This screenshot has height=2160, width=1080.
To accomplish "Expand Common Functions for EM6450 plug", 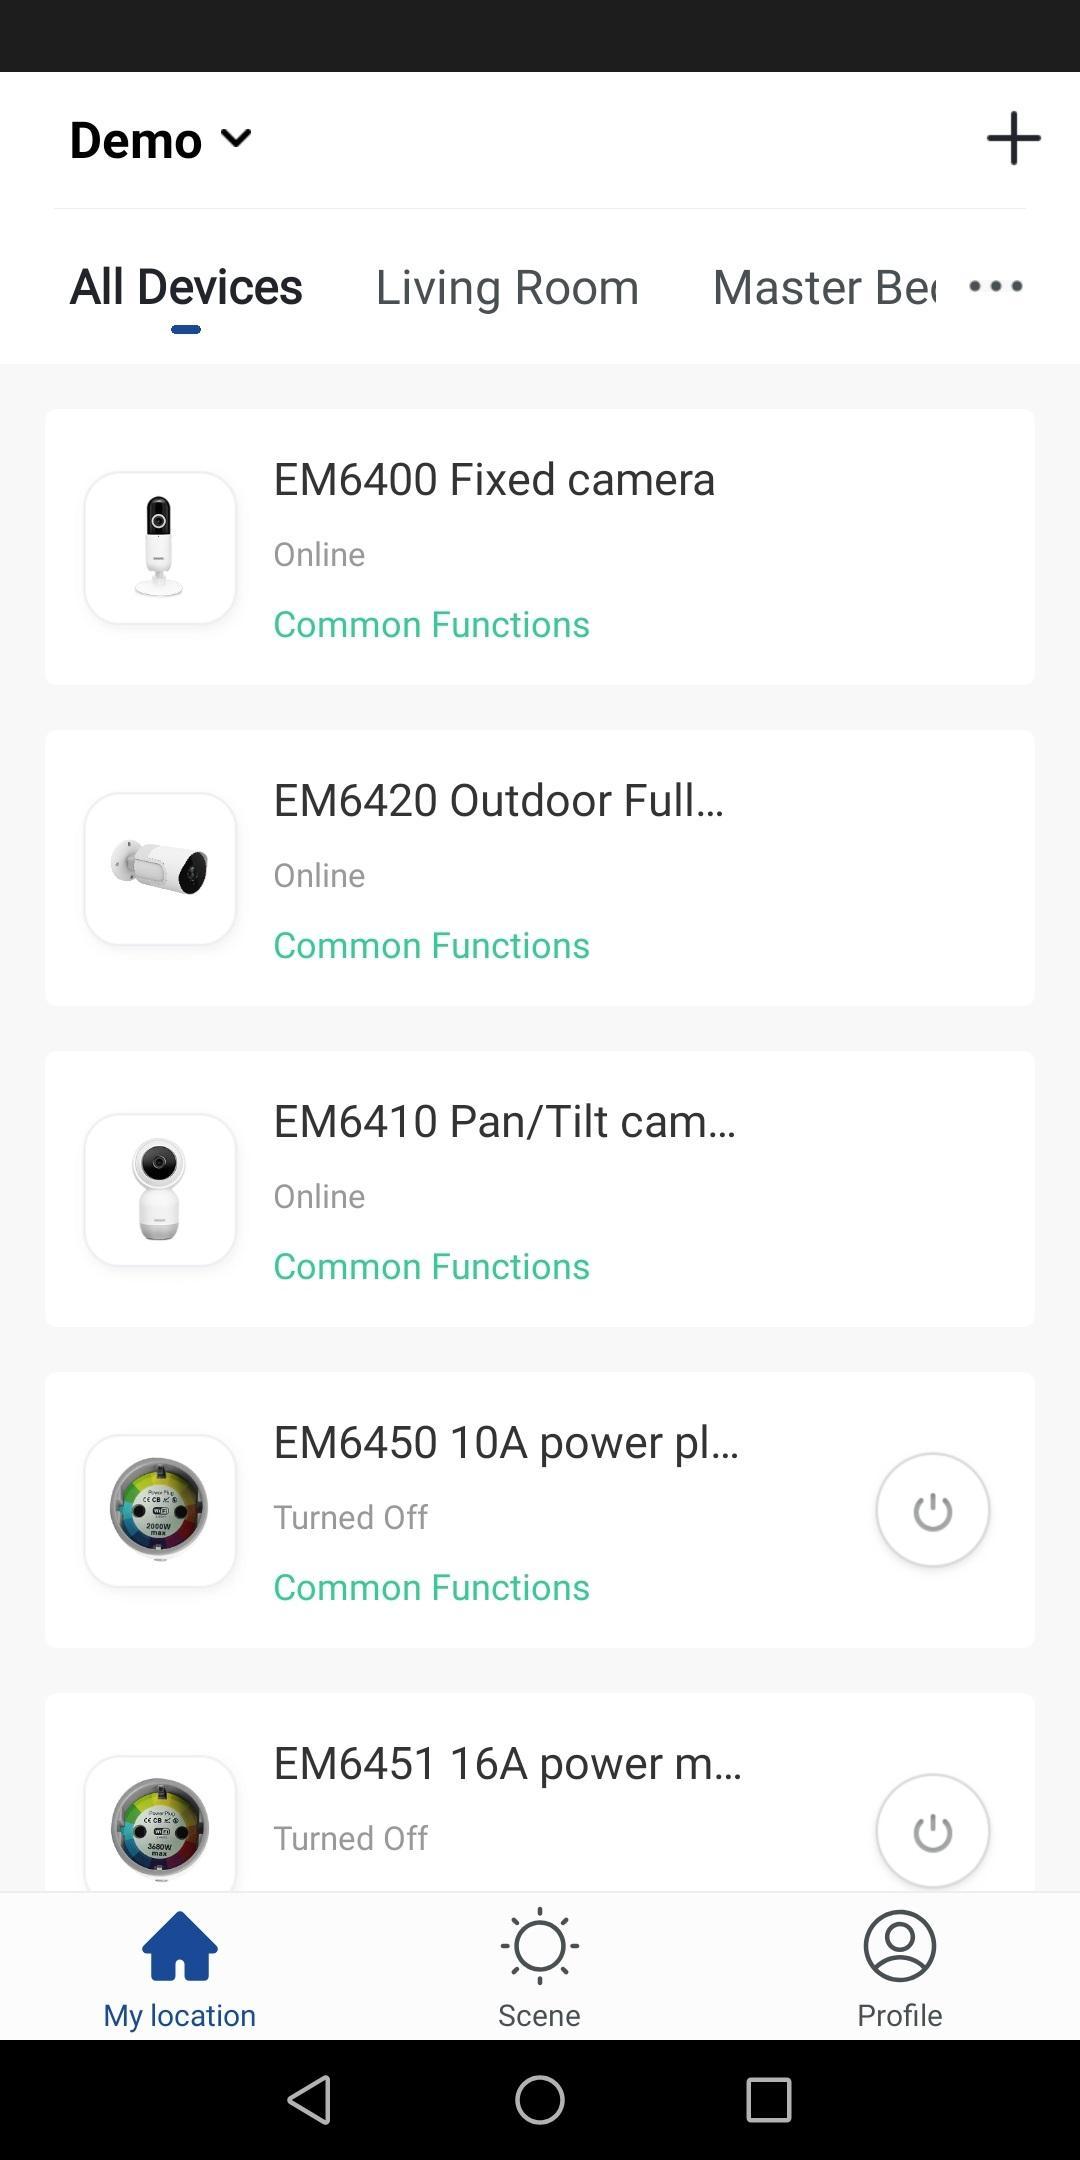I will (431, 1587).
